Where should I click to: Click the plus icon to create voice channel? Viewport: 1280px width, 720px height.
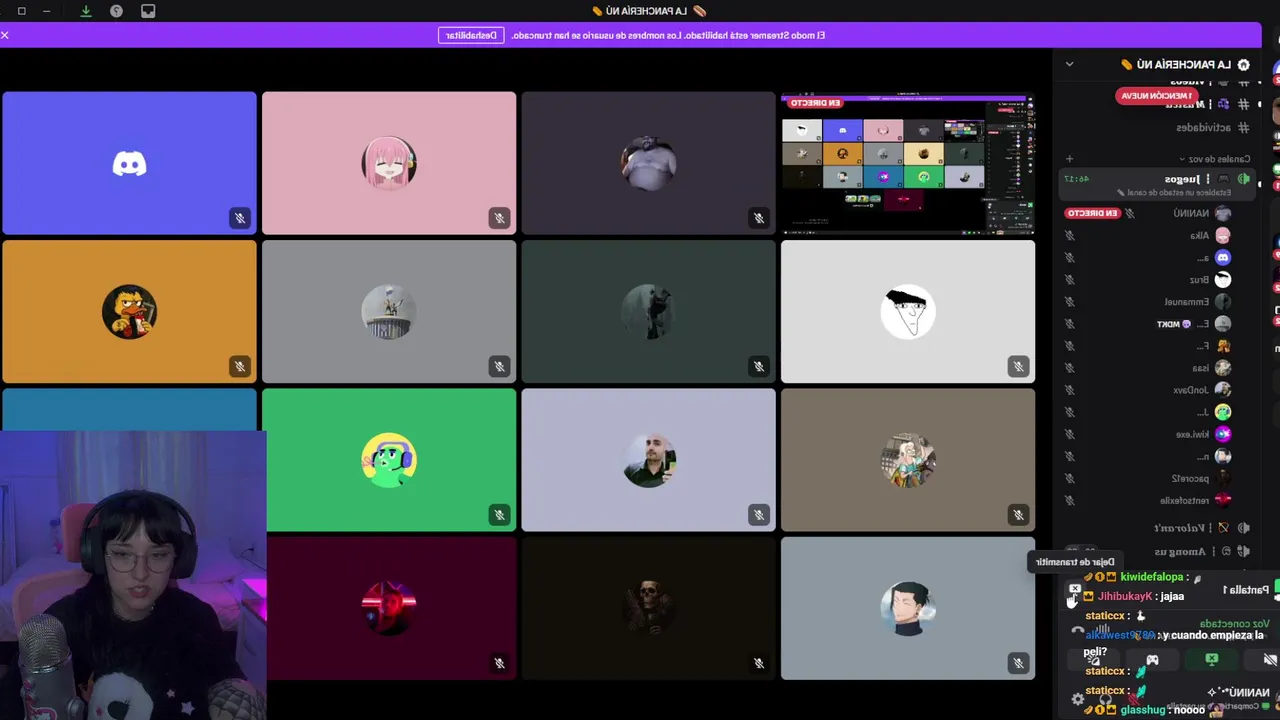click(1069, 158)
